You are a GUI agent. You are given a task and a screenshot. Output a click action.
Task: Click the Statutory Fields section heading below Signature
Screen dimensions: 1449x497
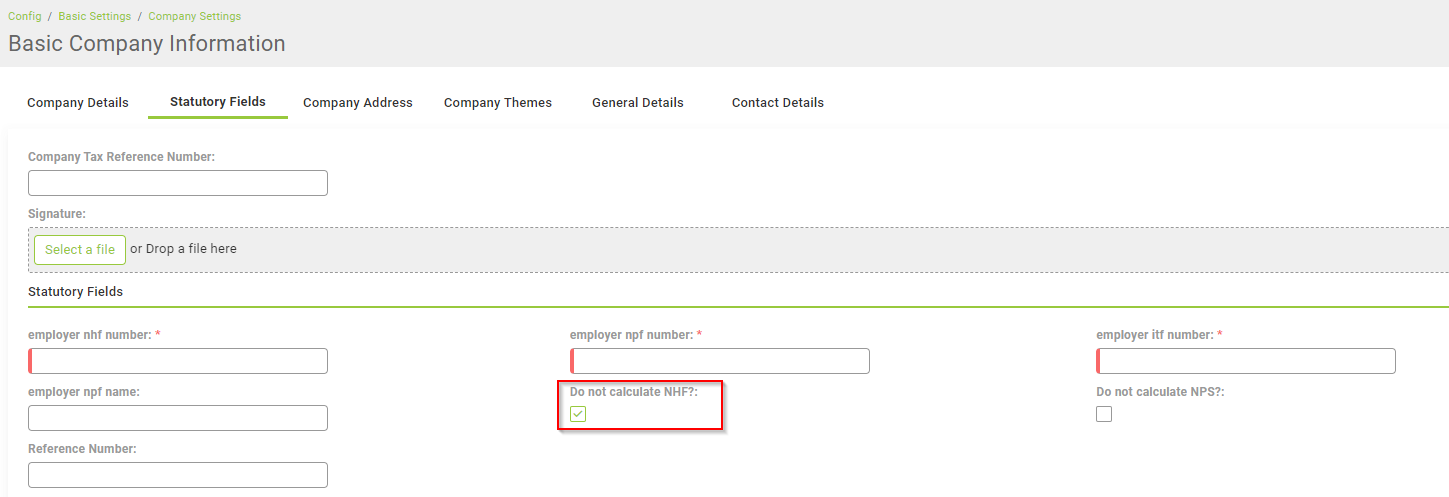pyautogui.click(x=76, y=292)
